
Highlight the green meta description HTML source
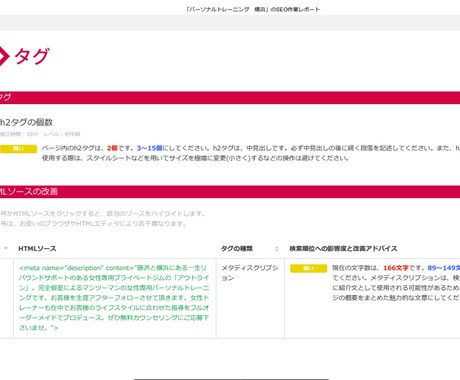114,298
